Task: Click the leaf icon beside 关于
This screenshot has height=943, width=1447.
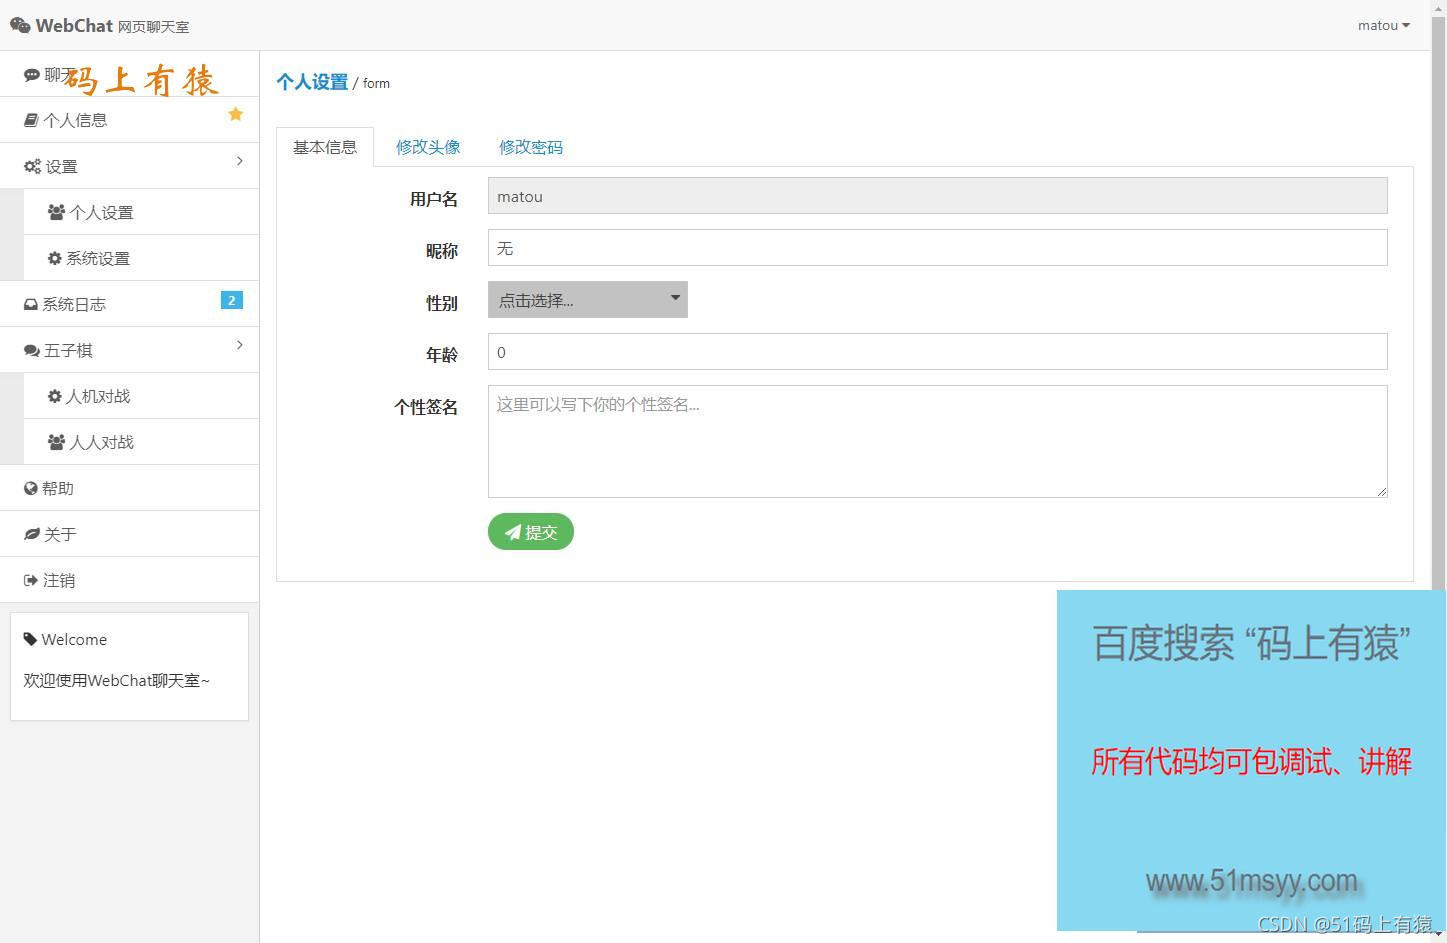Action: [32, 534]
